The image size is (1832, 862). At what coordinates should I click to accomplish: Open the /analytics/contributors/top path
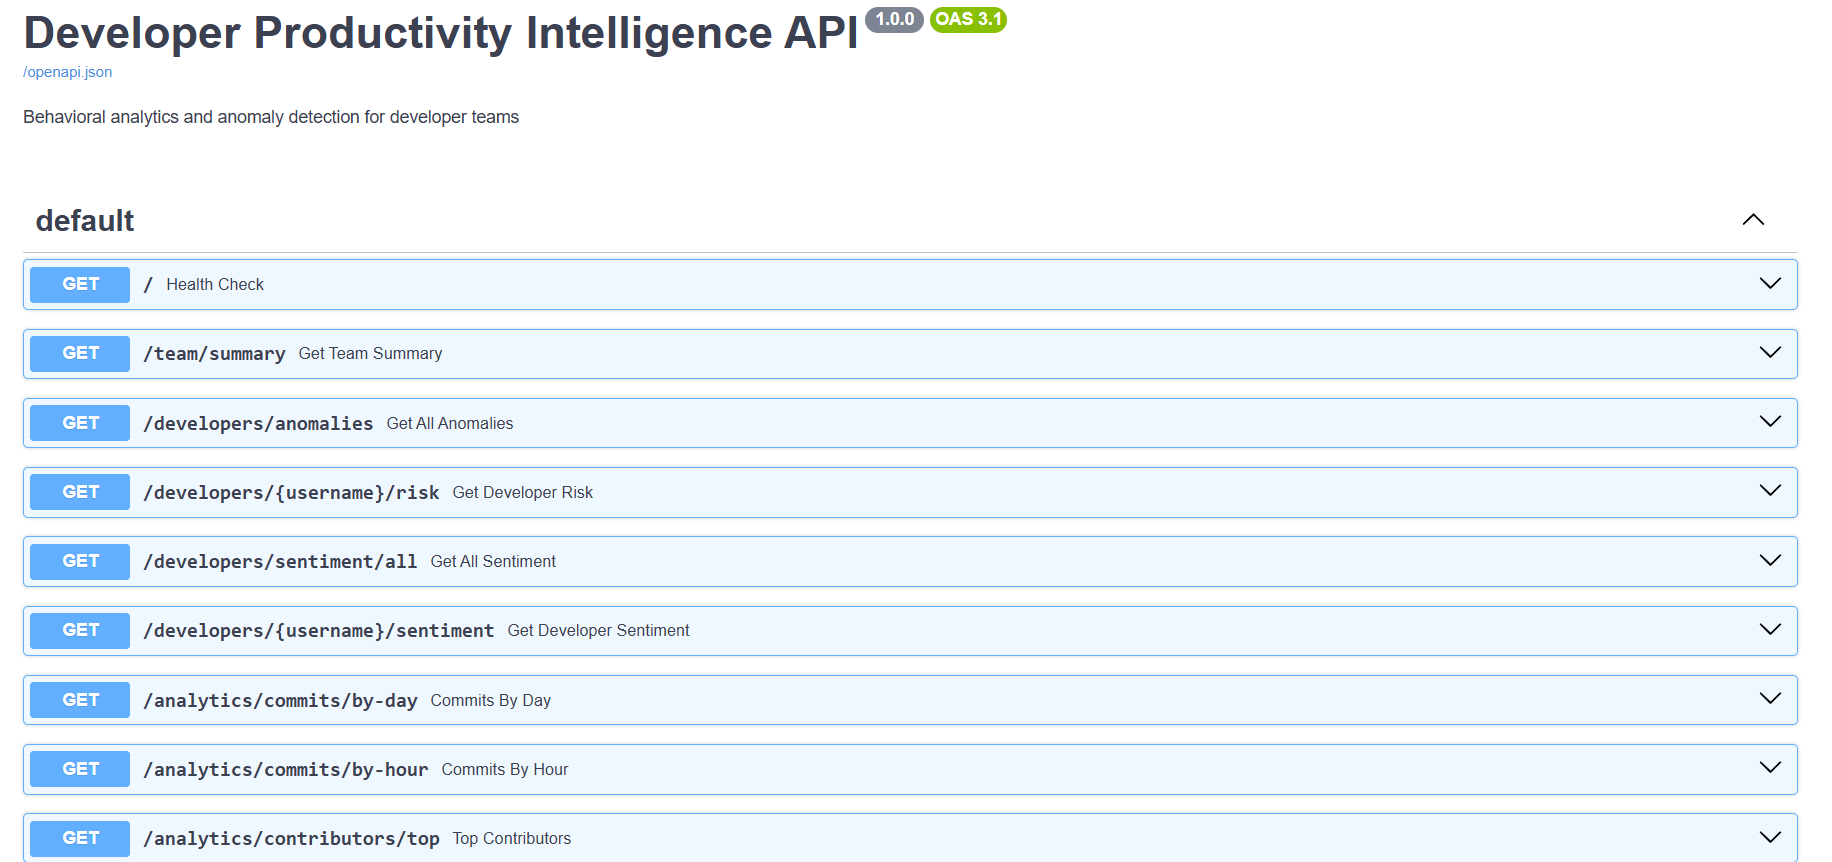291,839
